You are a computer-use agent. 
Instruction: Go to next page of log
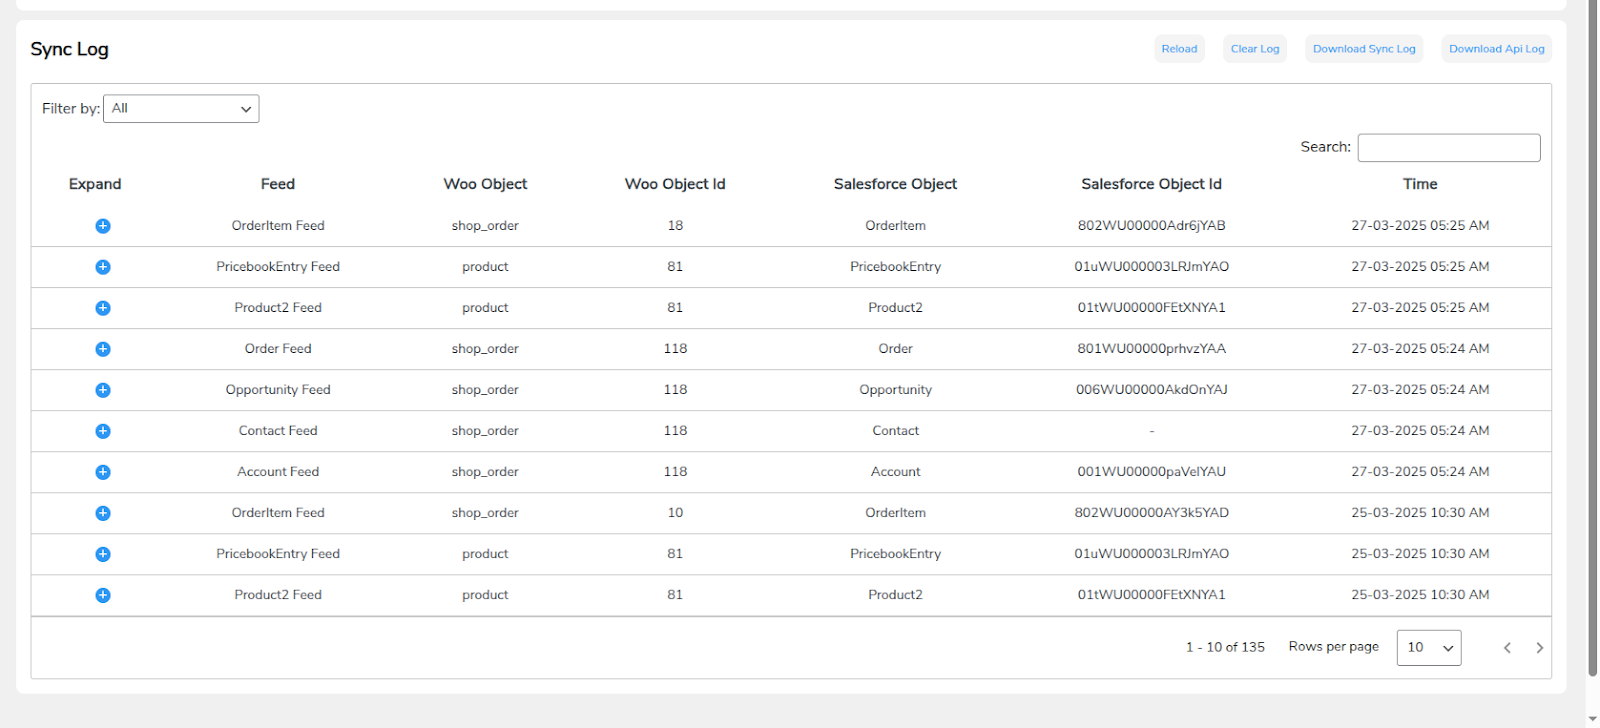(x=1539, y=648)
